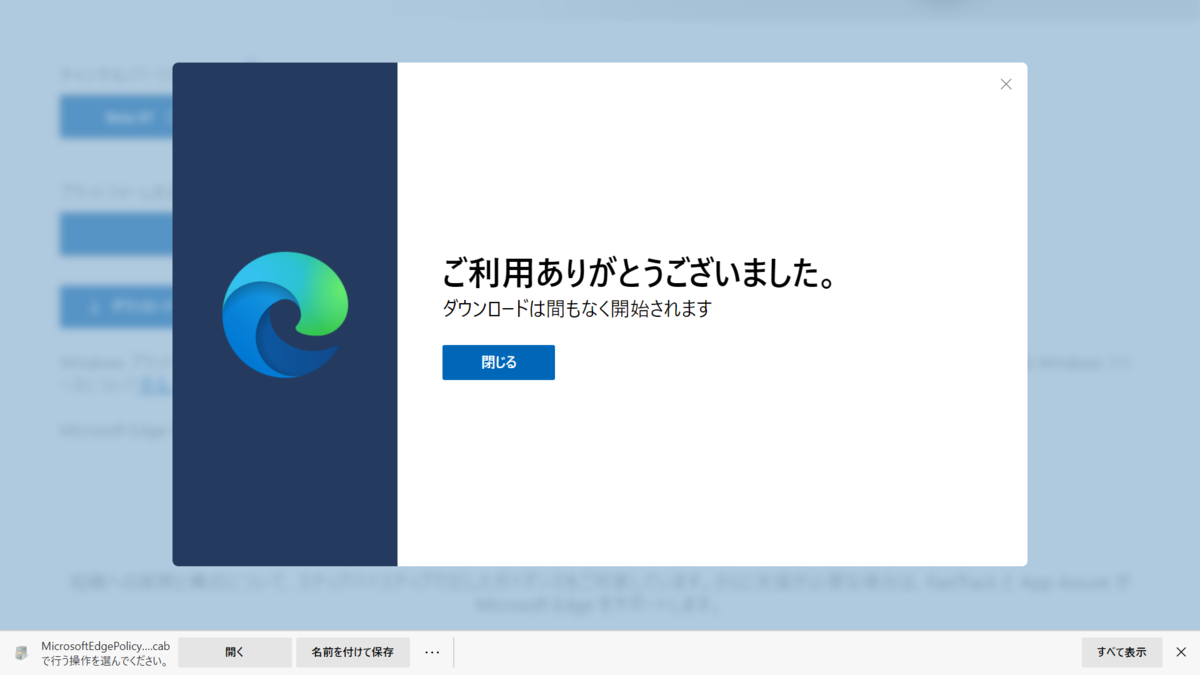This screenshot has height=675, width=1200.
Task: Click the Microsoft Edge logo in the dialog
Action: (285, 314)
